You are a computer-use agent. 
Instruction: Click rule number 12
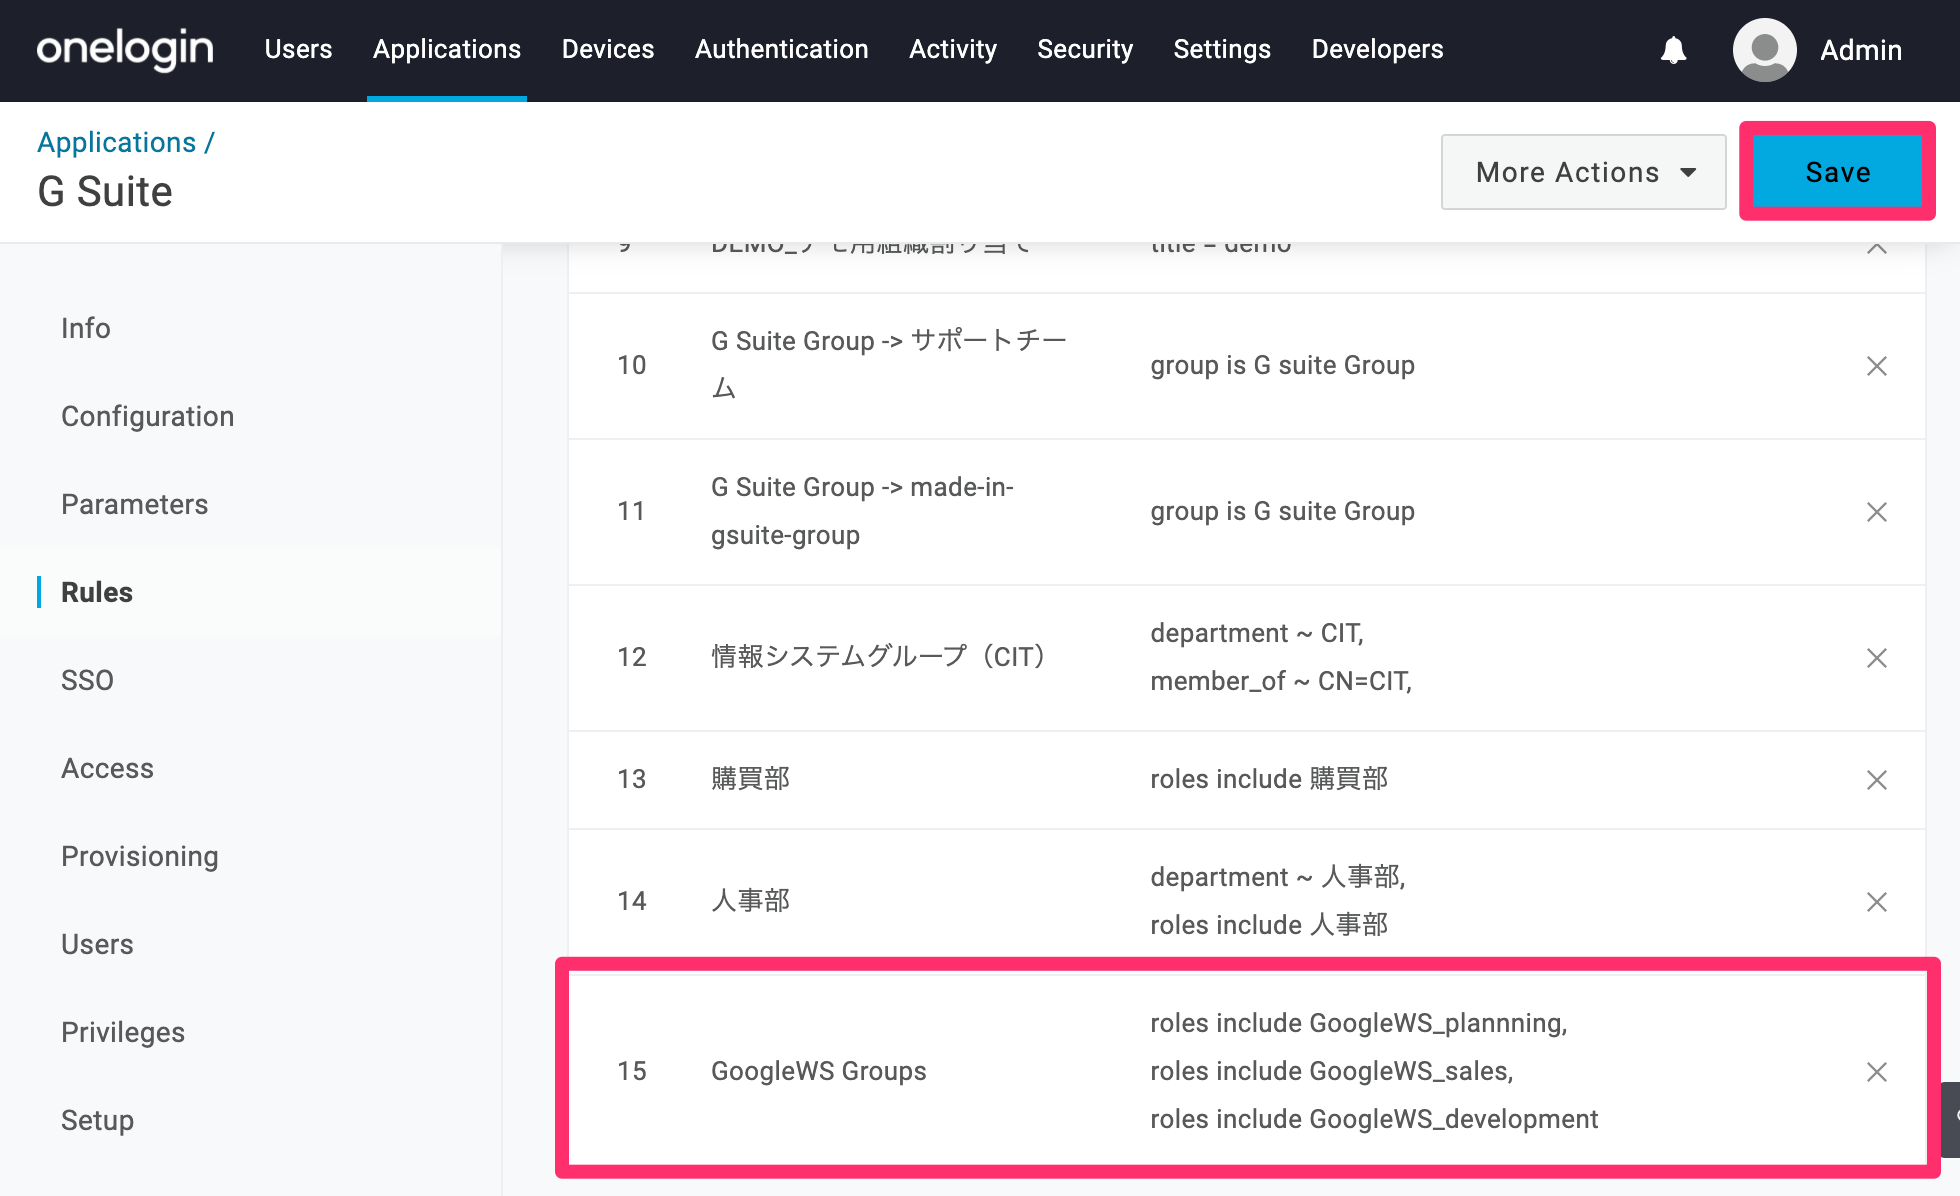pos(632,657)
